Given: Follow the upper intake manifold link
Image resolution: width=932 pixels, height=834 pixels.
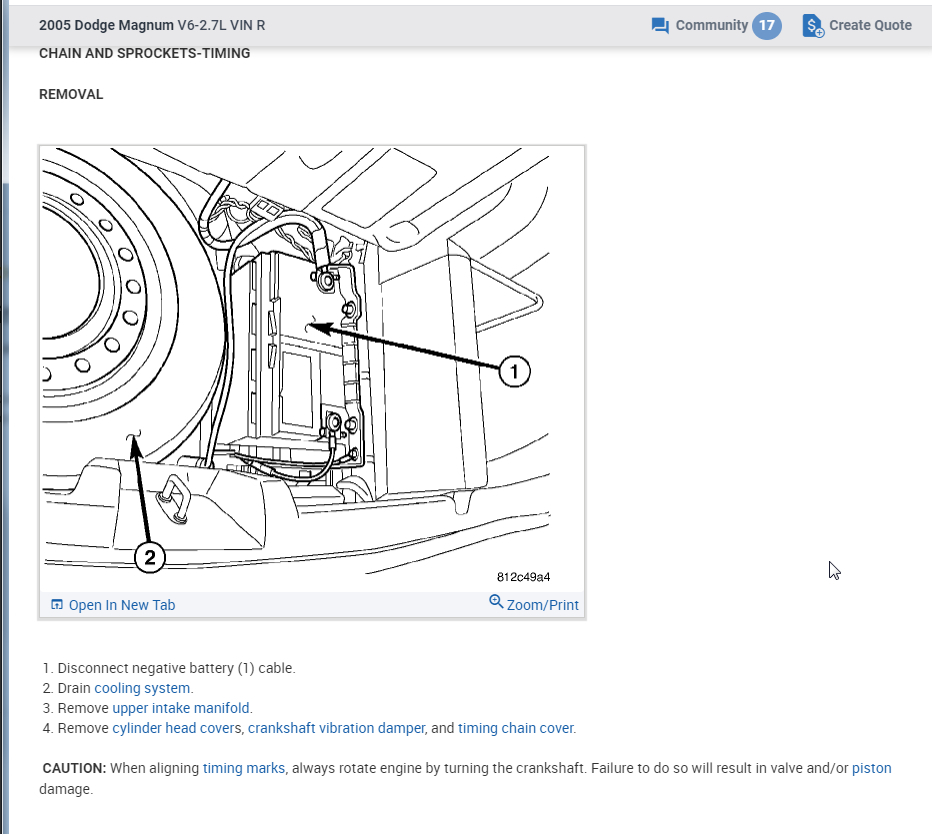Looking at the screenshot, I should click(x=175, y=708).
